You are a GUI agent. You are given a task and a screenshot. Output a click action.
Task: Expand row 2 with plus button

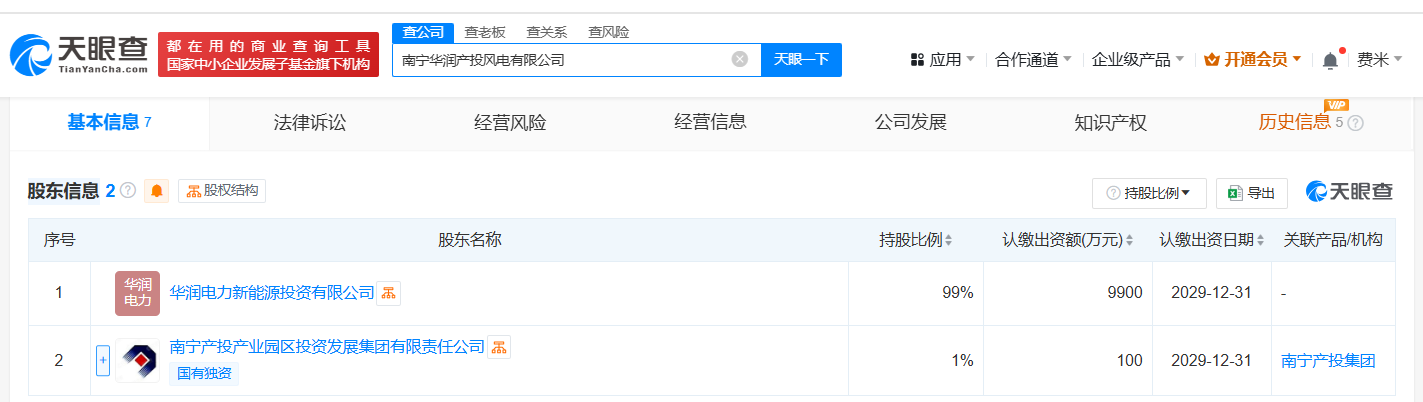pyautogui.click(x=103, y=361)
